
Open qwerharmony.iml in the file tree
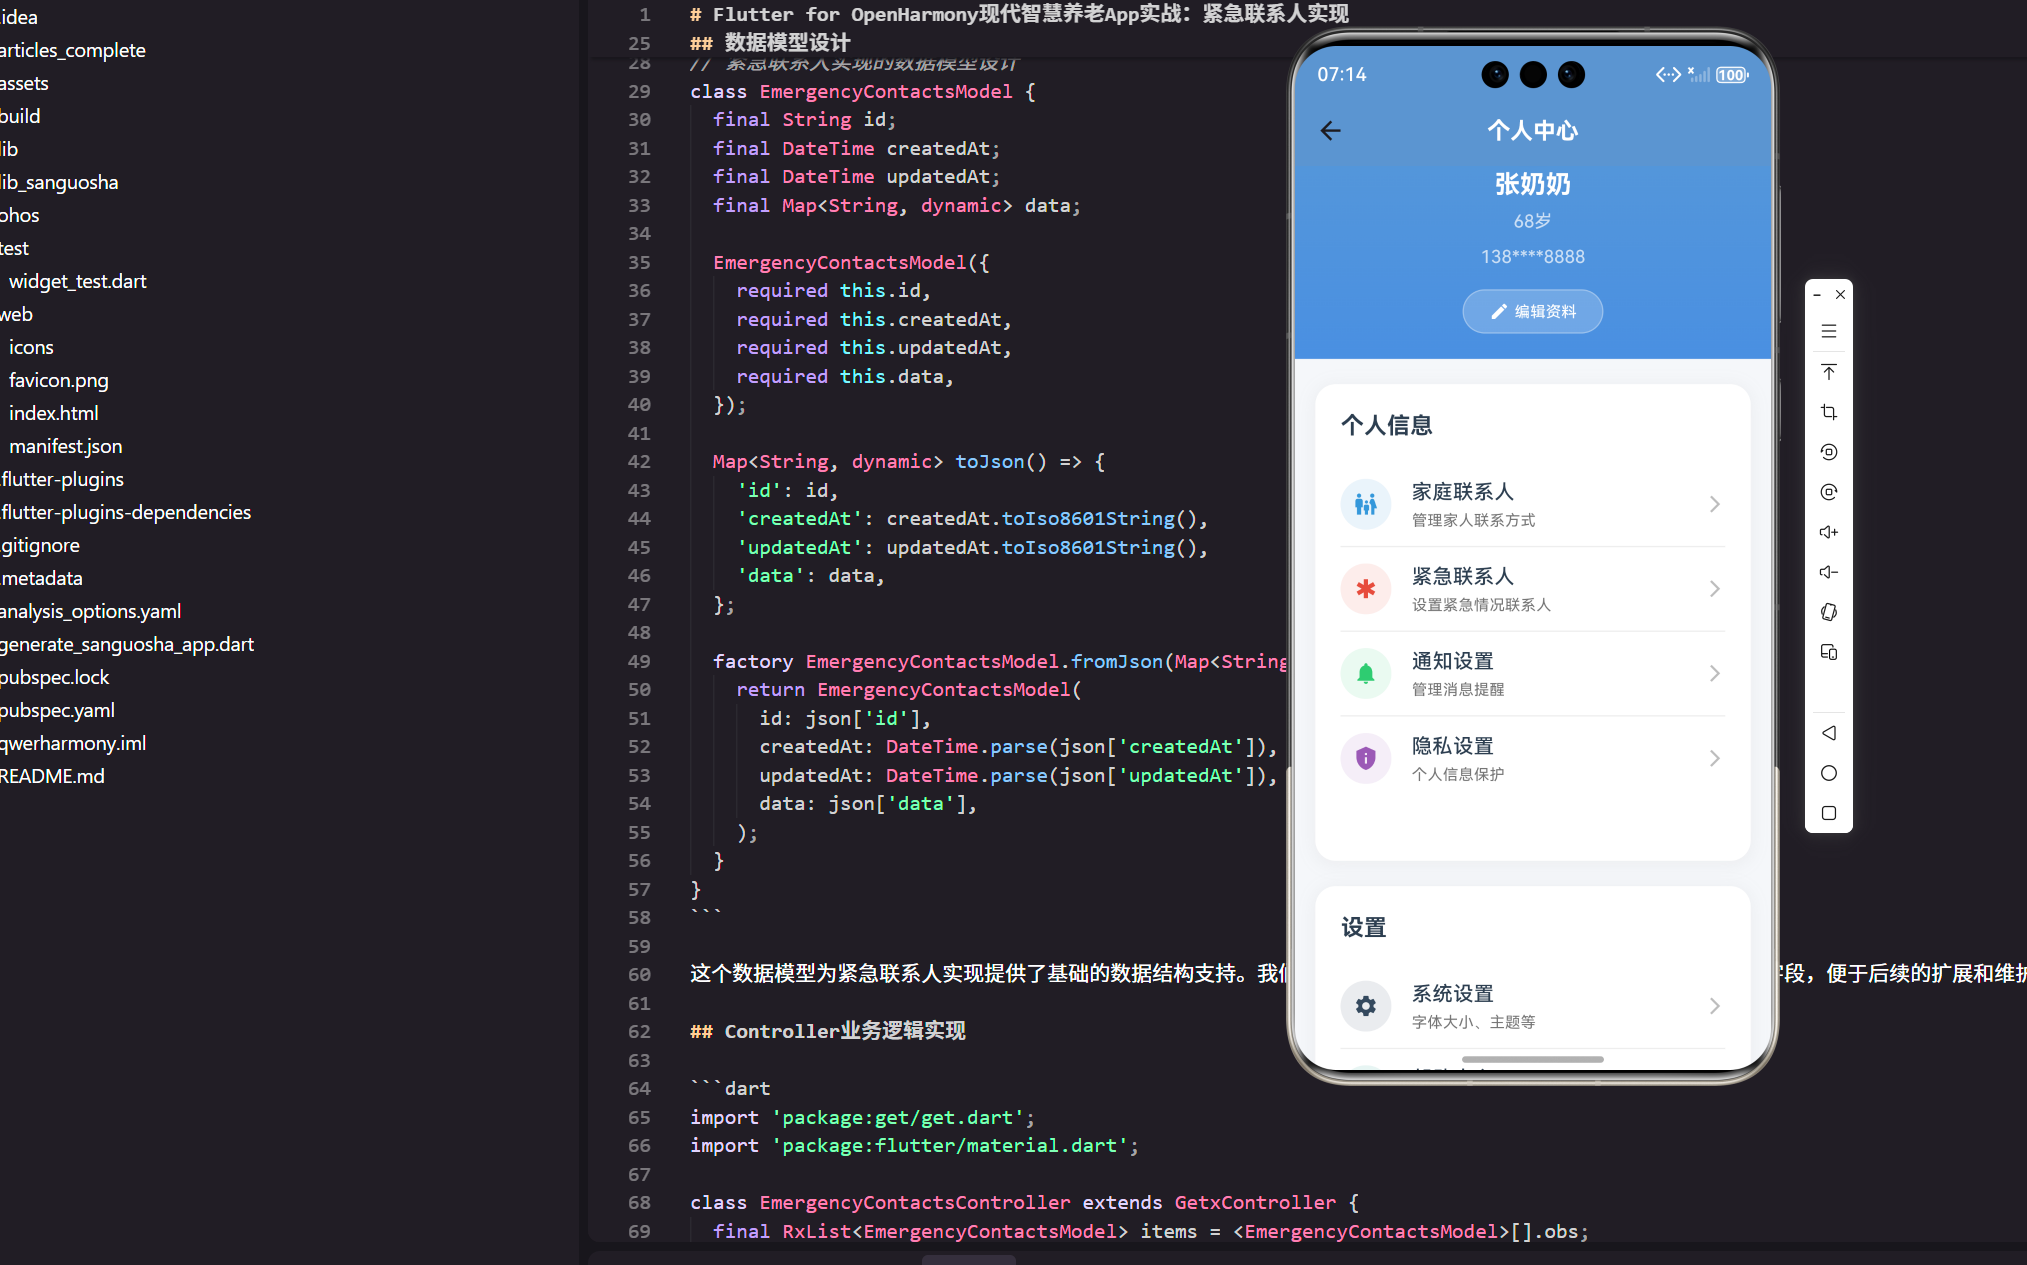pyautogui.click(x=73, y=744)
